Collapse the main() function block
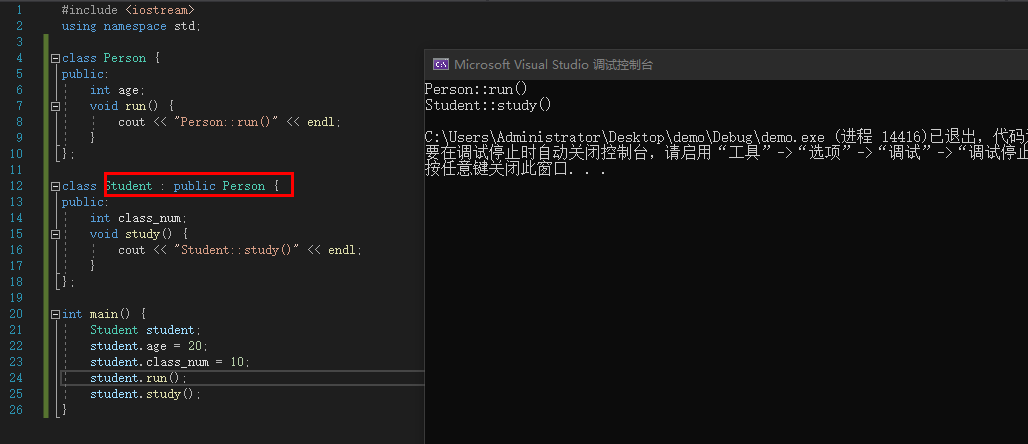Viewport: 1028px width, 444px height. point(56,314)
